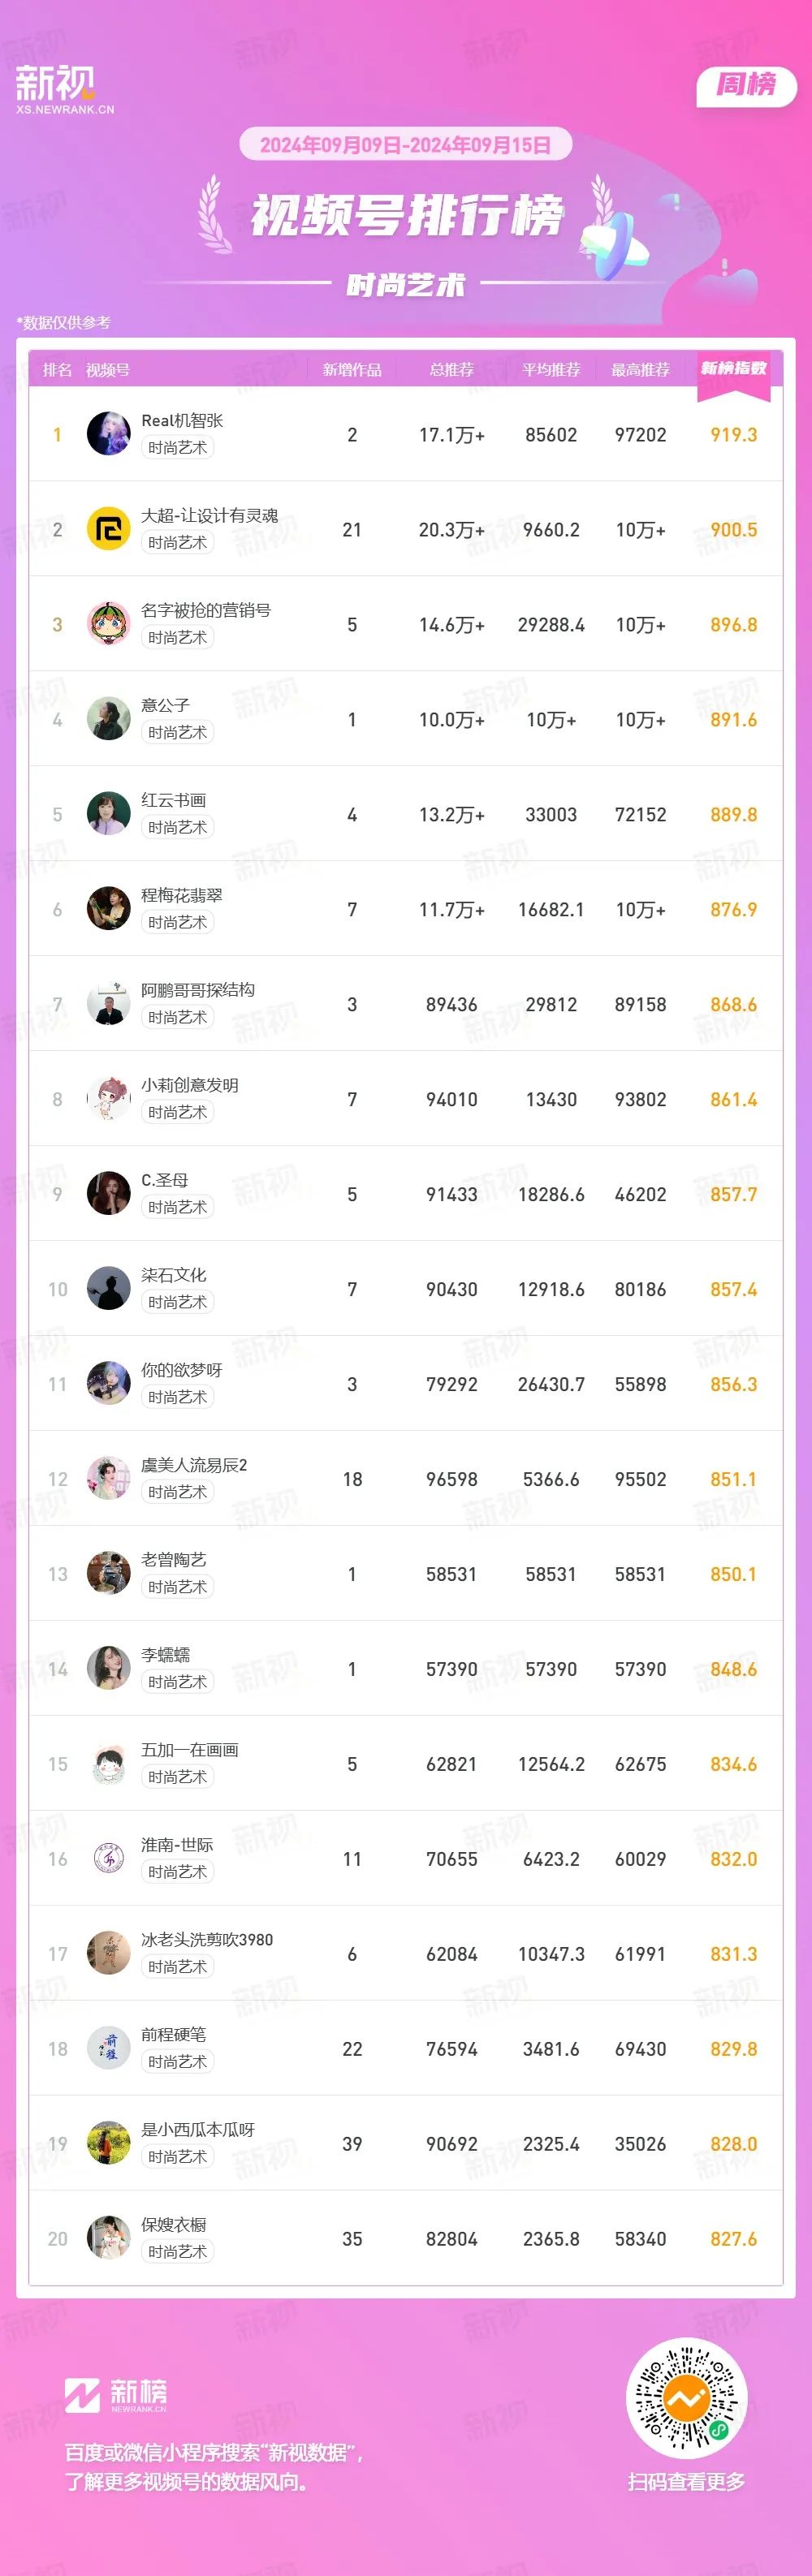Click the 新榜指数 column header
This screenshot has height=2576, width=812.
[x=734, y=369]
